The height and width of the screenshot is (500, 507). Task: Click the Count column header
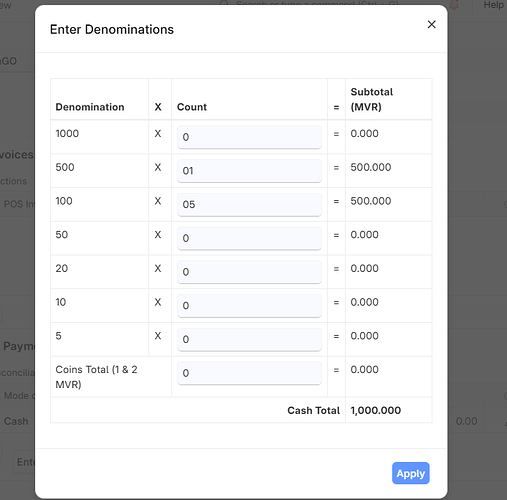click(x=192, y=107)
